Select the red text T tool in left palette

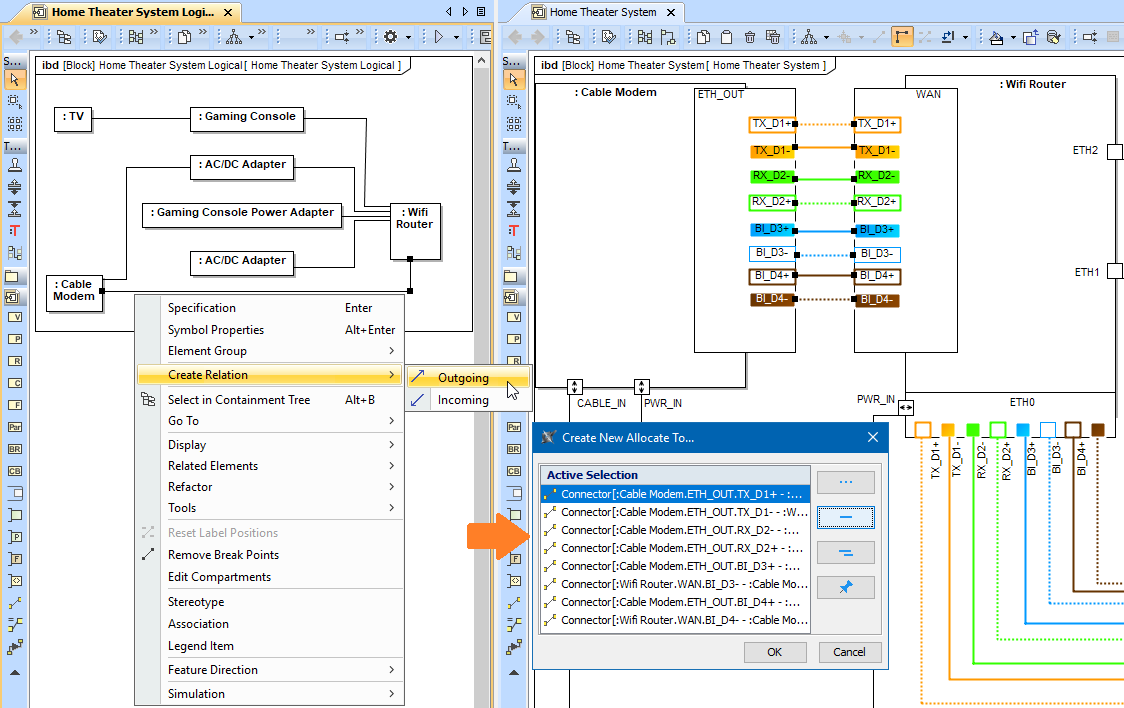click(x=14, y=230)
